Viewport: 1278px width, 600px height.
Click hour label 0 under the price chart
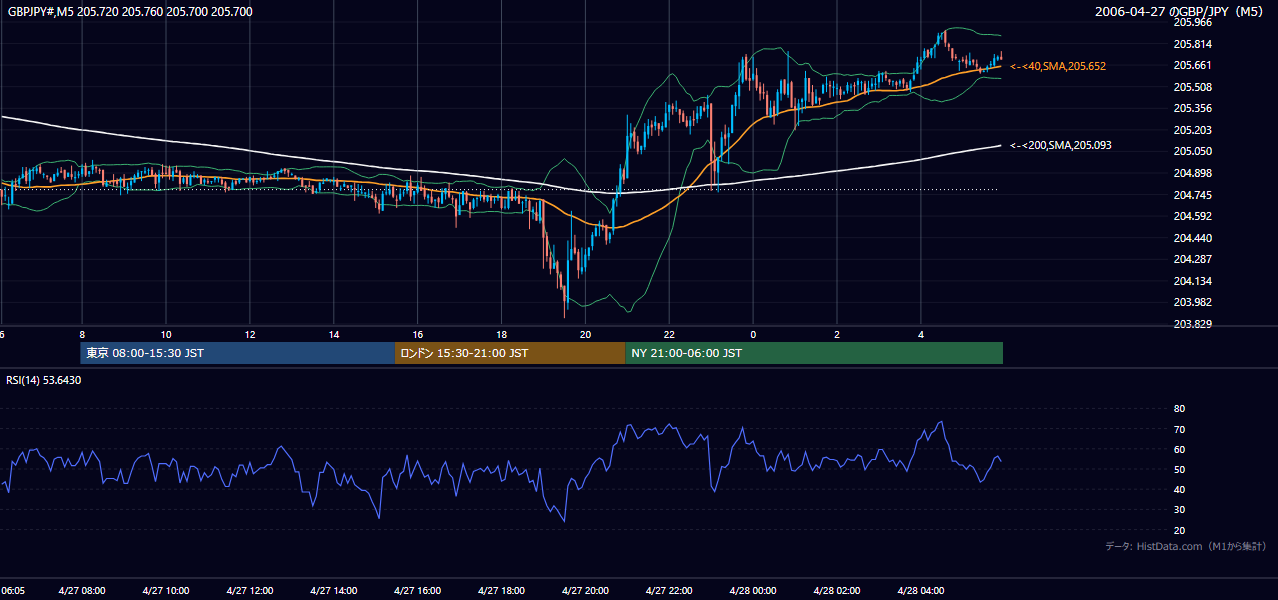753,335
